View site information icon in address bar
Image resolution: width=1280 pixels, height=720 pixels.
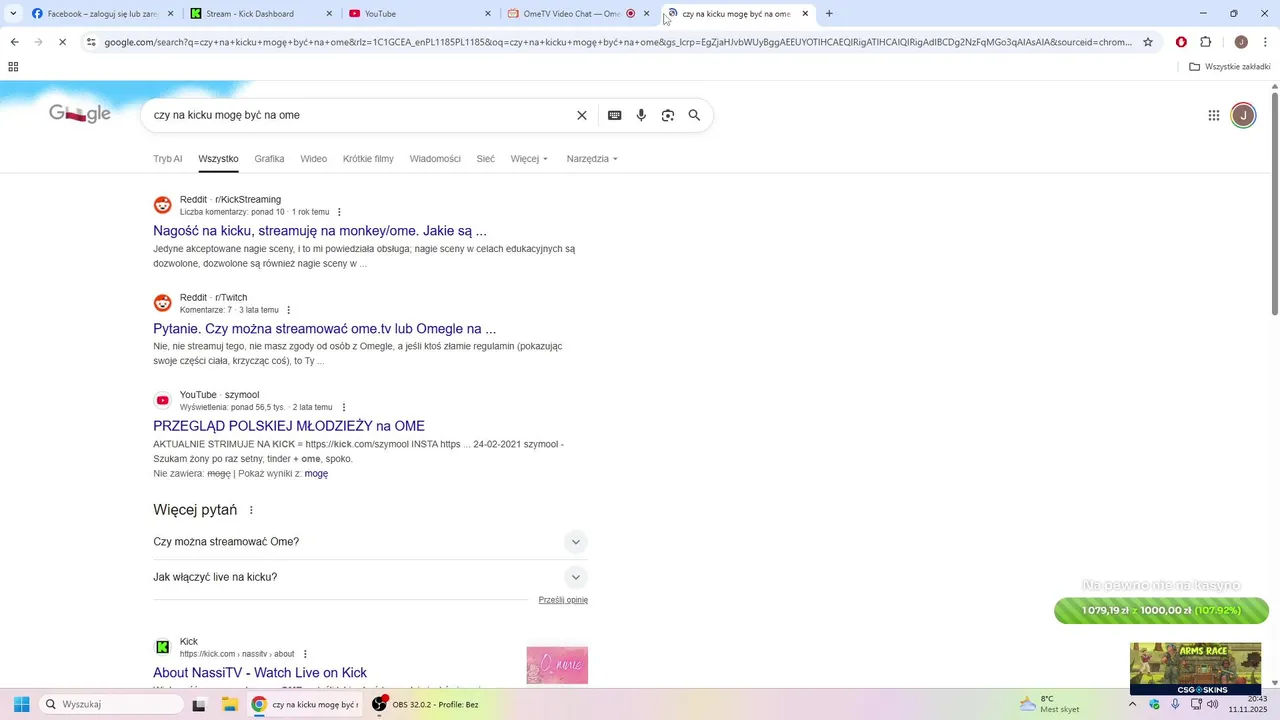91,42
